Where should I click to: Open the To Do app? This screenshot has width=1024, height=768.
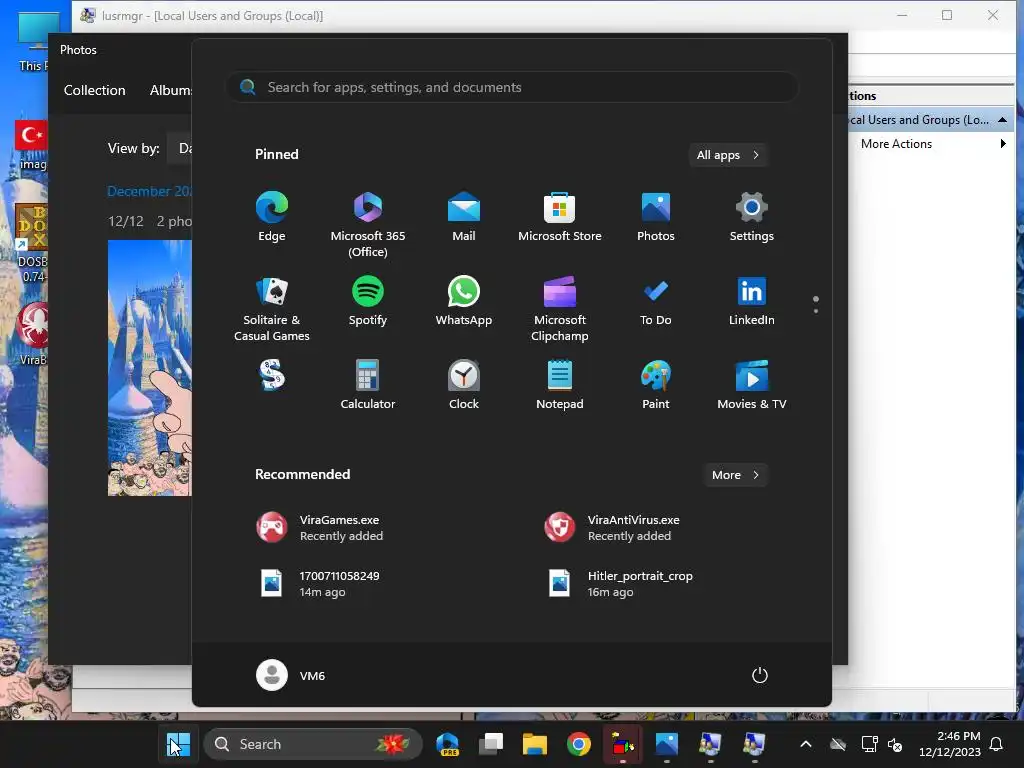point(656,300)
